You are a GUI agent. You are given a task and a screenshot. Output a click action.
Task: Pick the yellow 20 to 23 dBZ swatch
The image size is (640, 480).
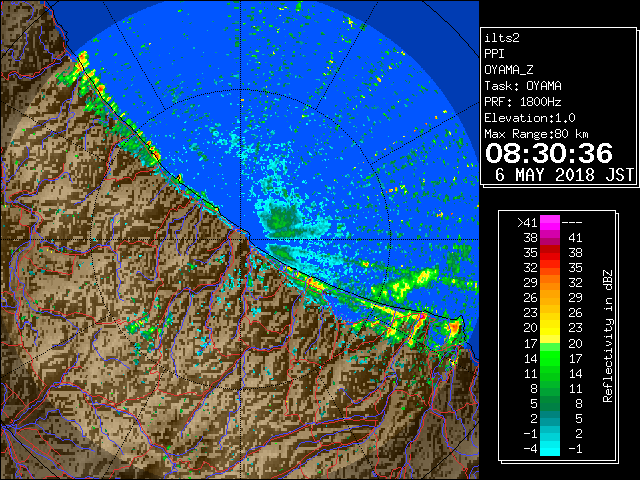550,328
